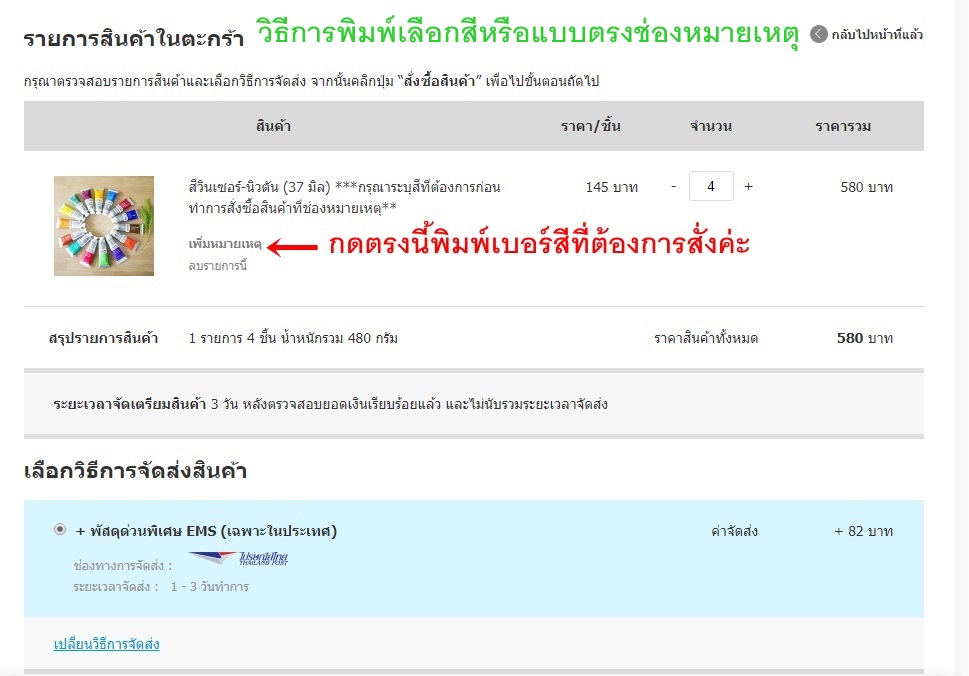Click the + 82 บาท shipping cost
Screen dimensions: 969x676
pyautogui.click(x=863, y=531)
